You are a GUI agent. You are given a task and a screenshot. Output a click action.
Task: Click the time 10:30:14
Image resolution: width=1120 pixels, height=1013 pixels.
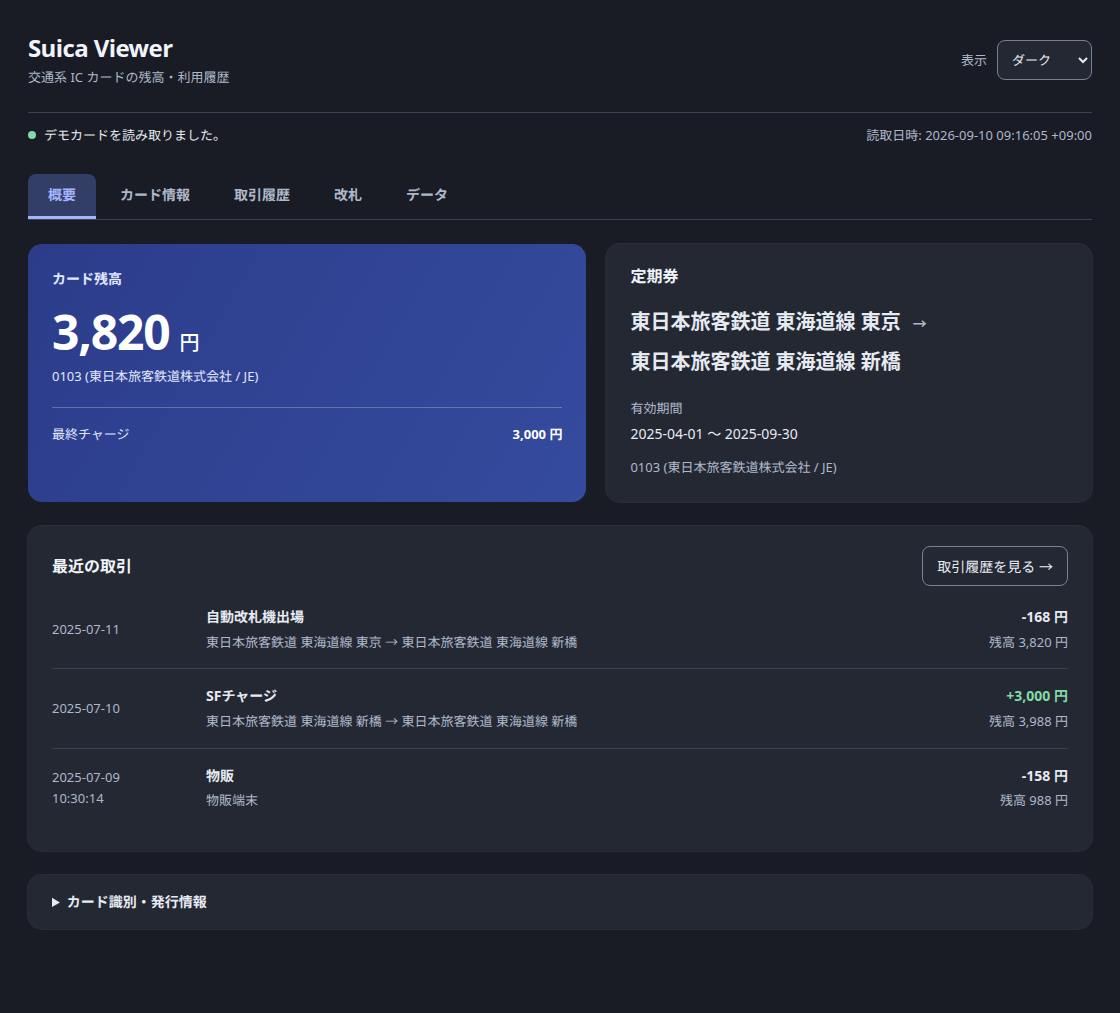point(78,799)
